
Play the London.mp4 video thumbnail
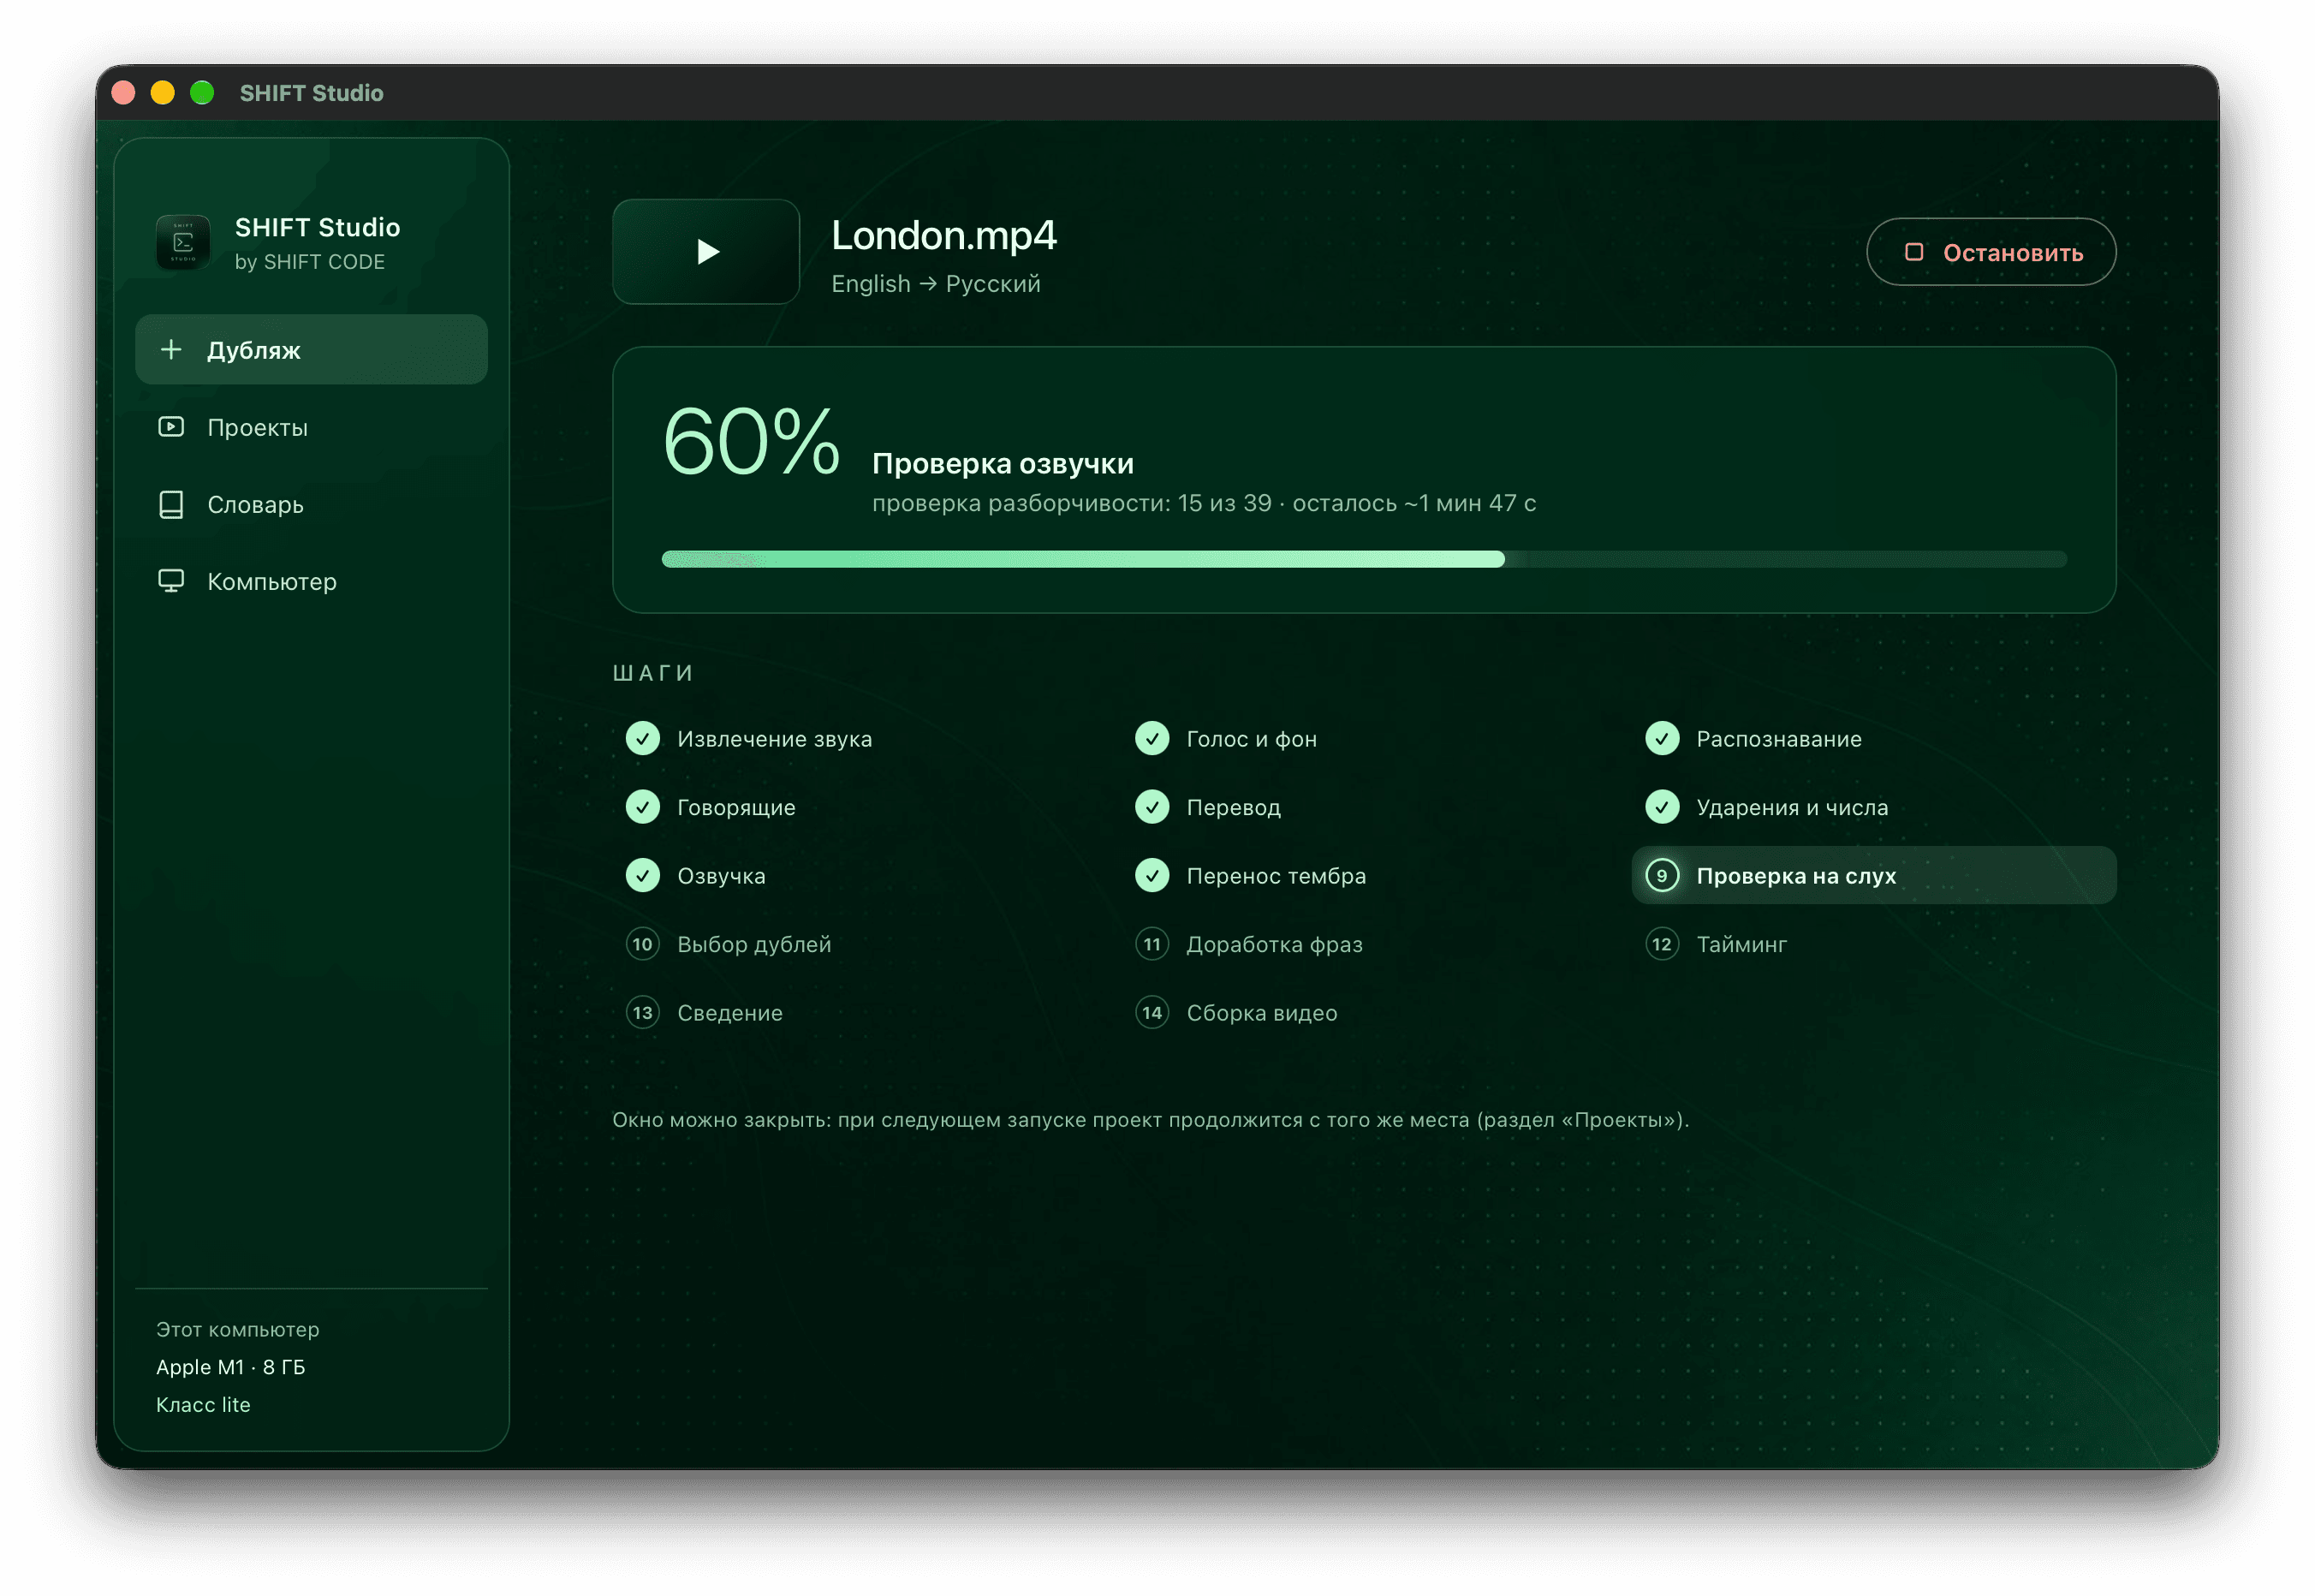[706, 252]
